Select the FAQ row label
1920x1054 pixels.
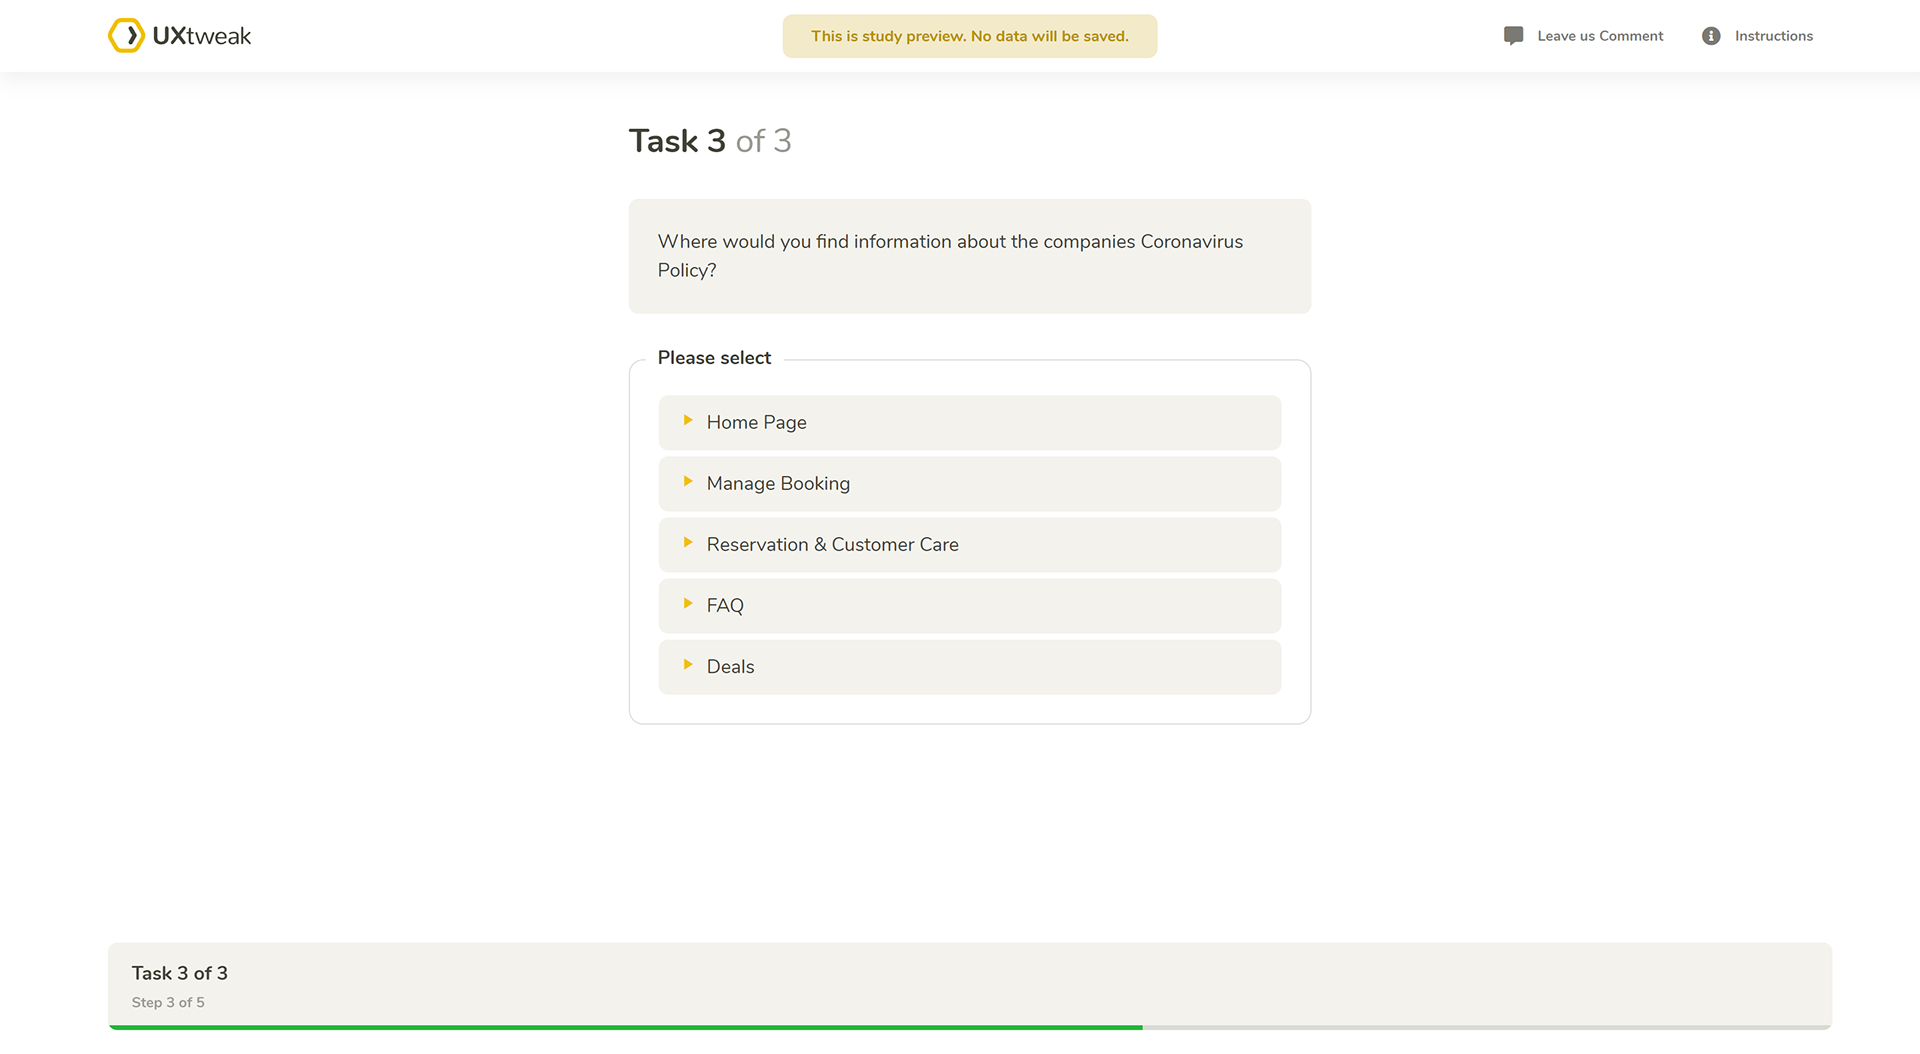pos(725,606)
